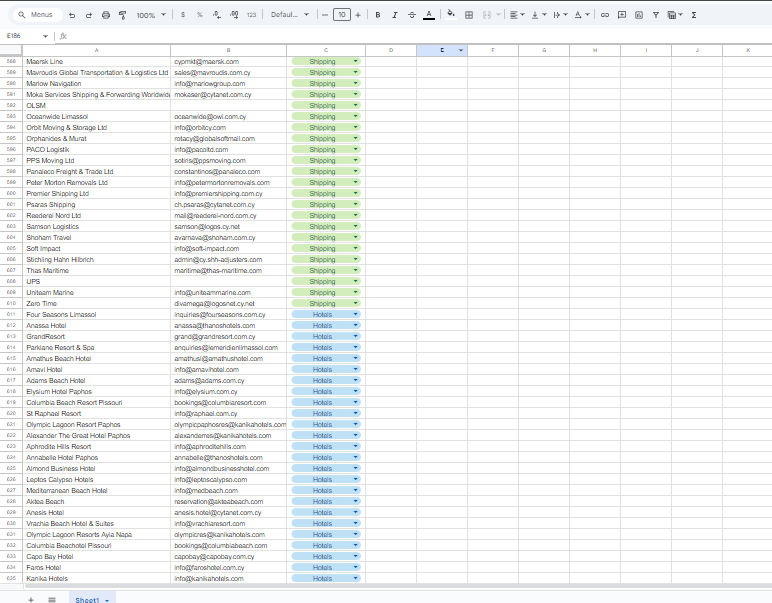Toggle italic formatting
Image resolution: width=772 pixels, height=603 pixels.
[395, 15]
